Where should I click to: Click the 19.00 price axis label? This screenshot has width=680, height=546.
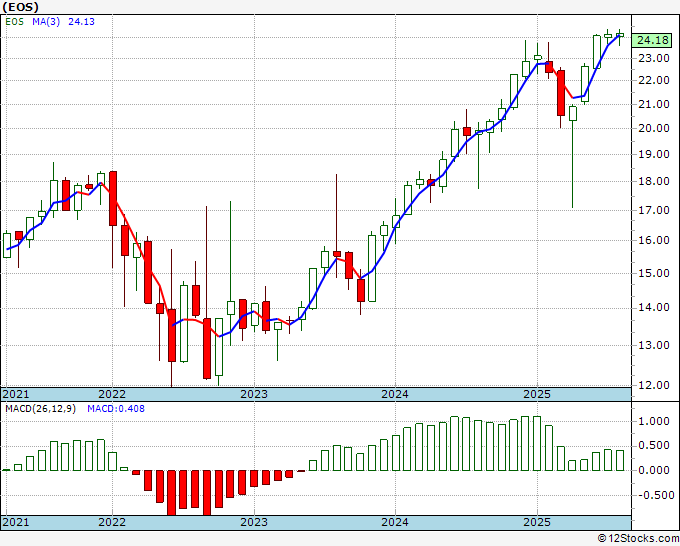click(x=654, y=154)
